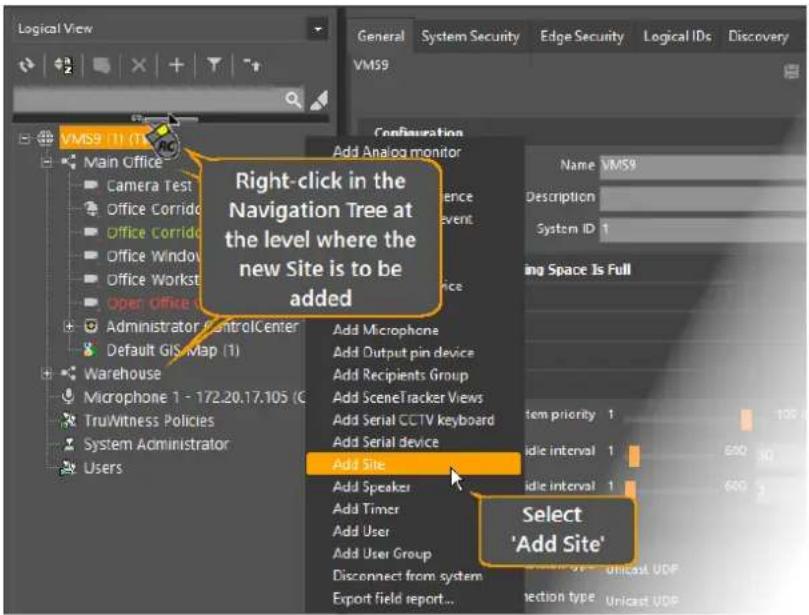Click the plus add toolbar icon

click(176, 65)
